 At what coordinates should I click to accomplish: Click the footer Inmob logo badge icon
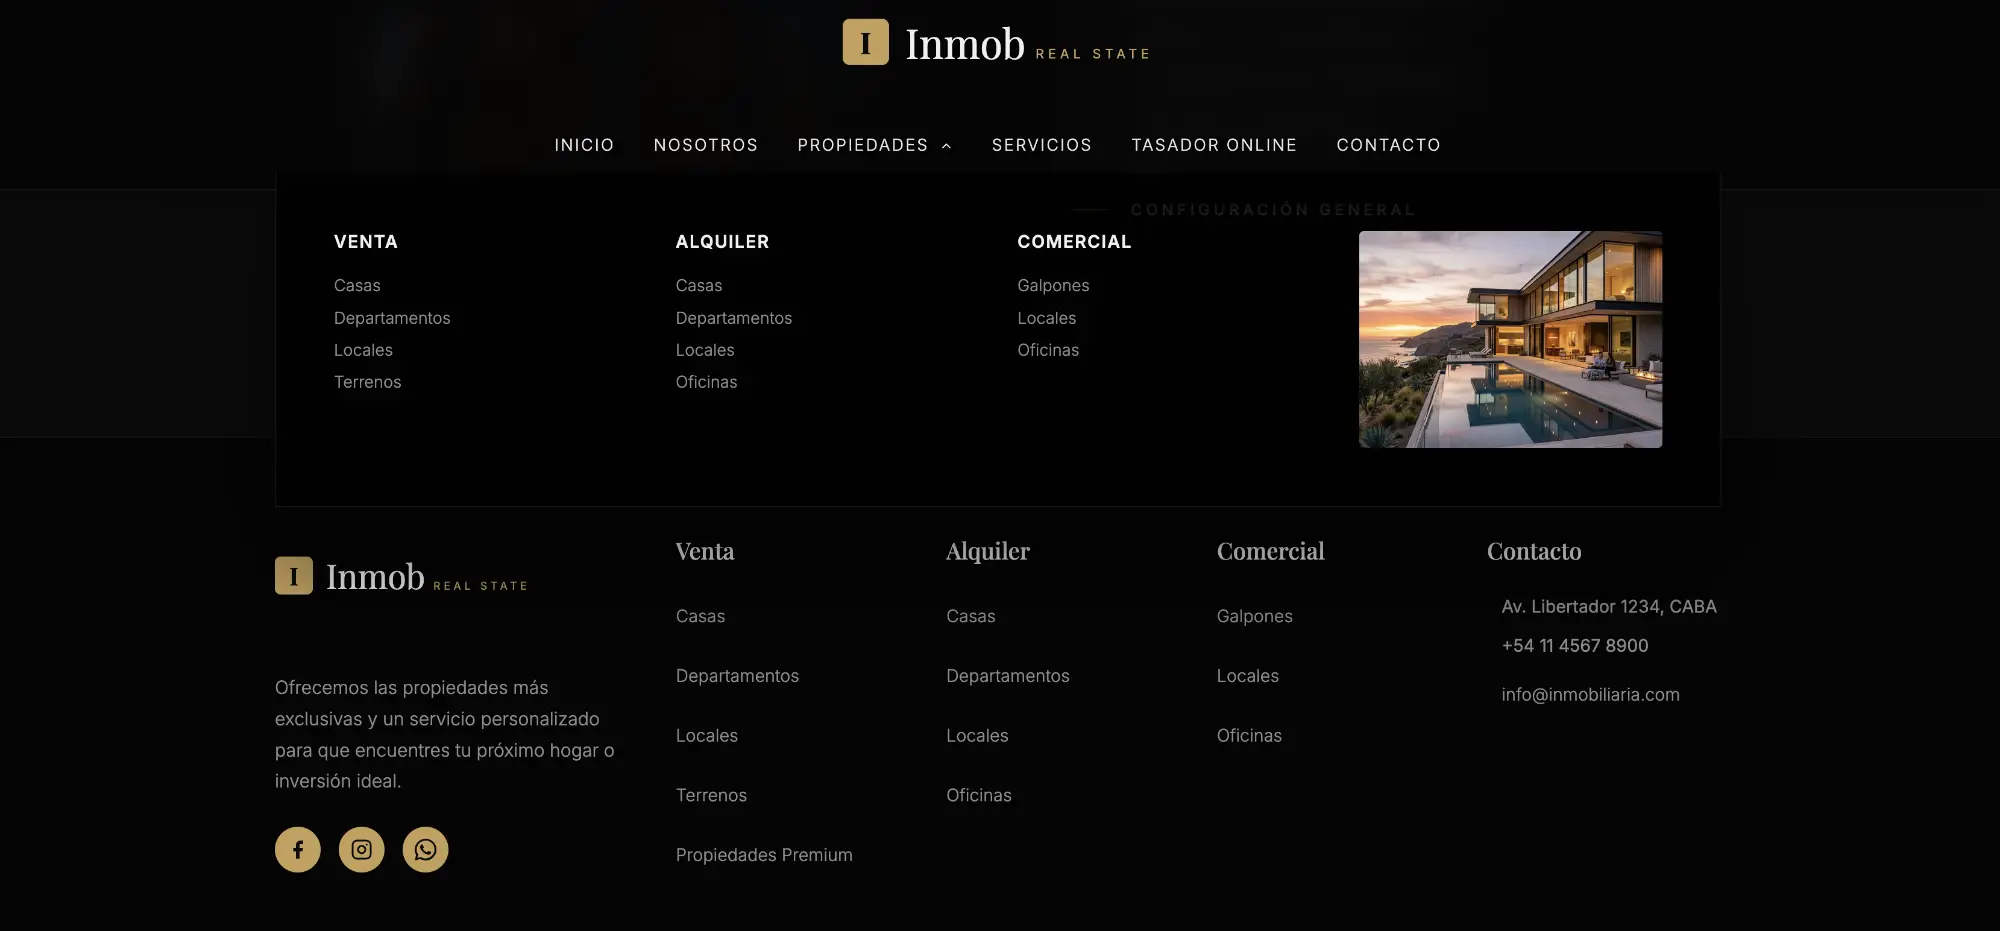294,576
